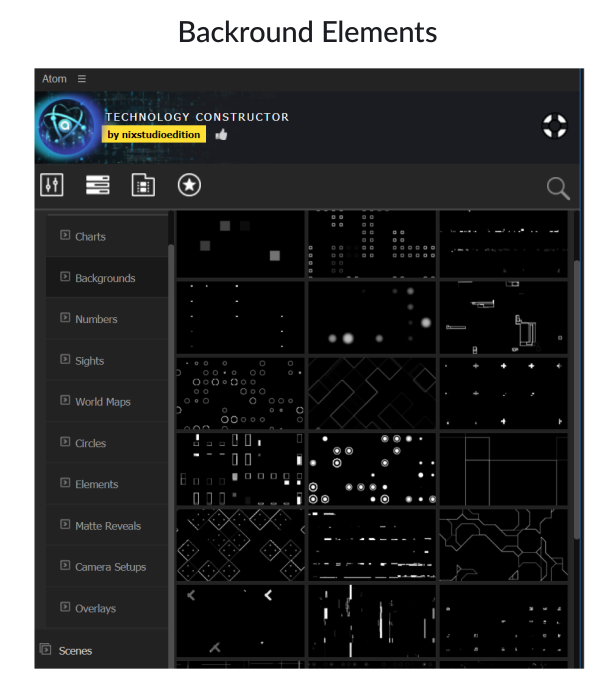
Task: Click the four-segment circle icon in header
Action: click(554, 126)
